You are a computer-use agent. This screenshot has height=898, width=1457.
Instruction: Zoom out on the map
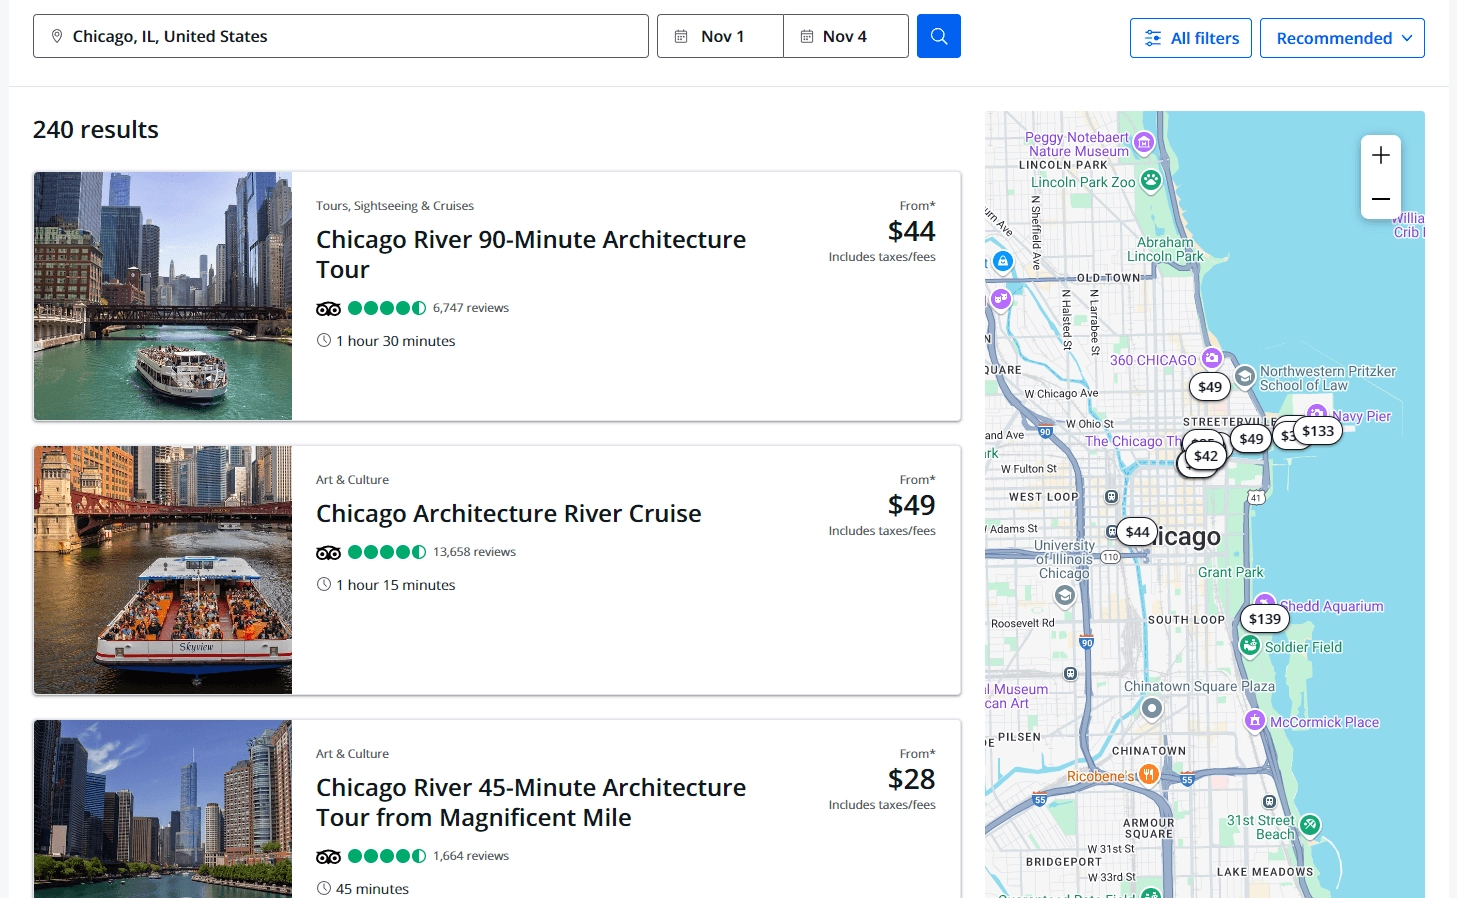[1380, 199]
